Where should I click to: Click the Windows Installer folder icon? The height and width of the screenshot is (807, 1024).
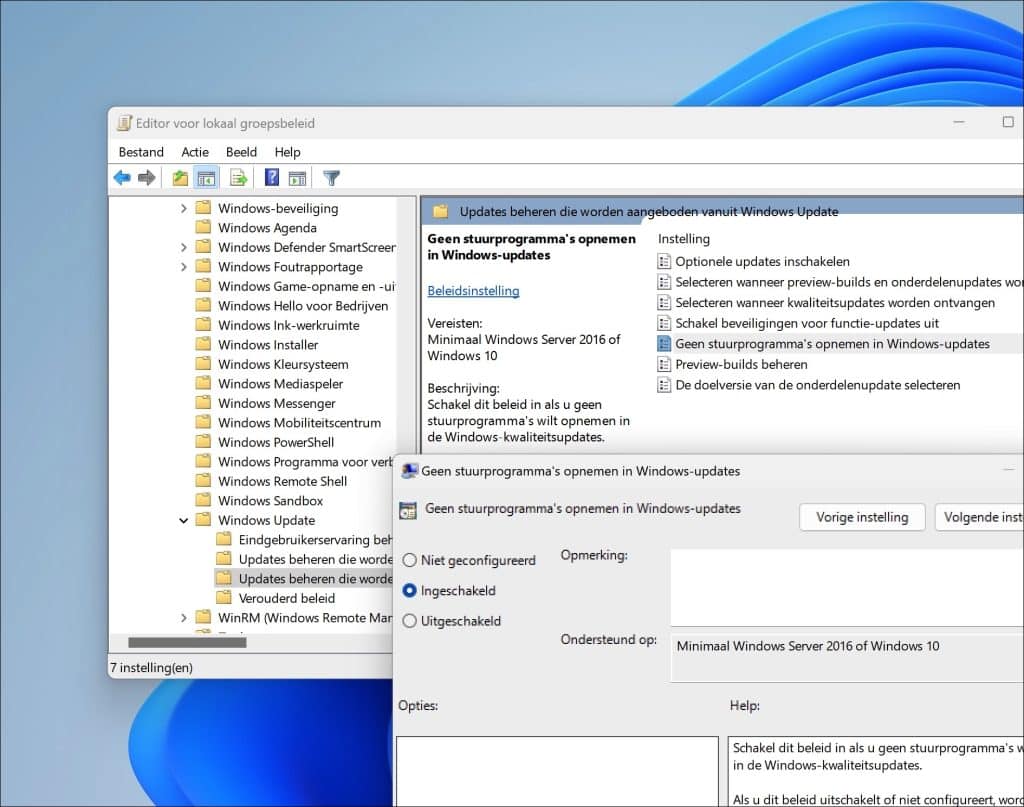(x=204, y=344)
